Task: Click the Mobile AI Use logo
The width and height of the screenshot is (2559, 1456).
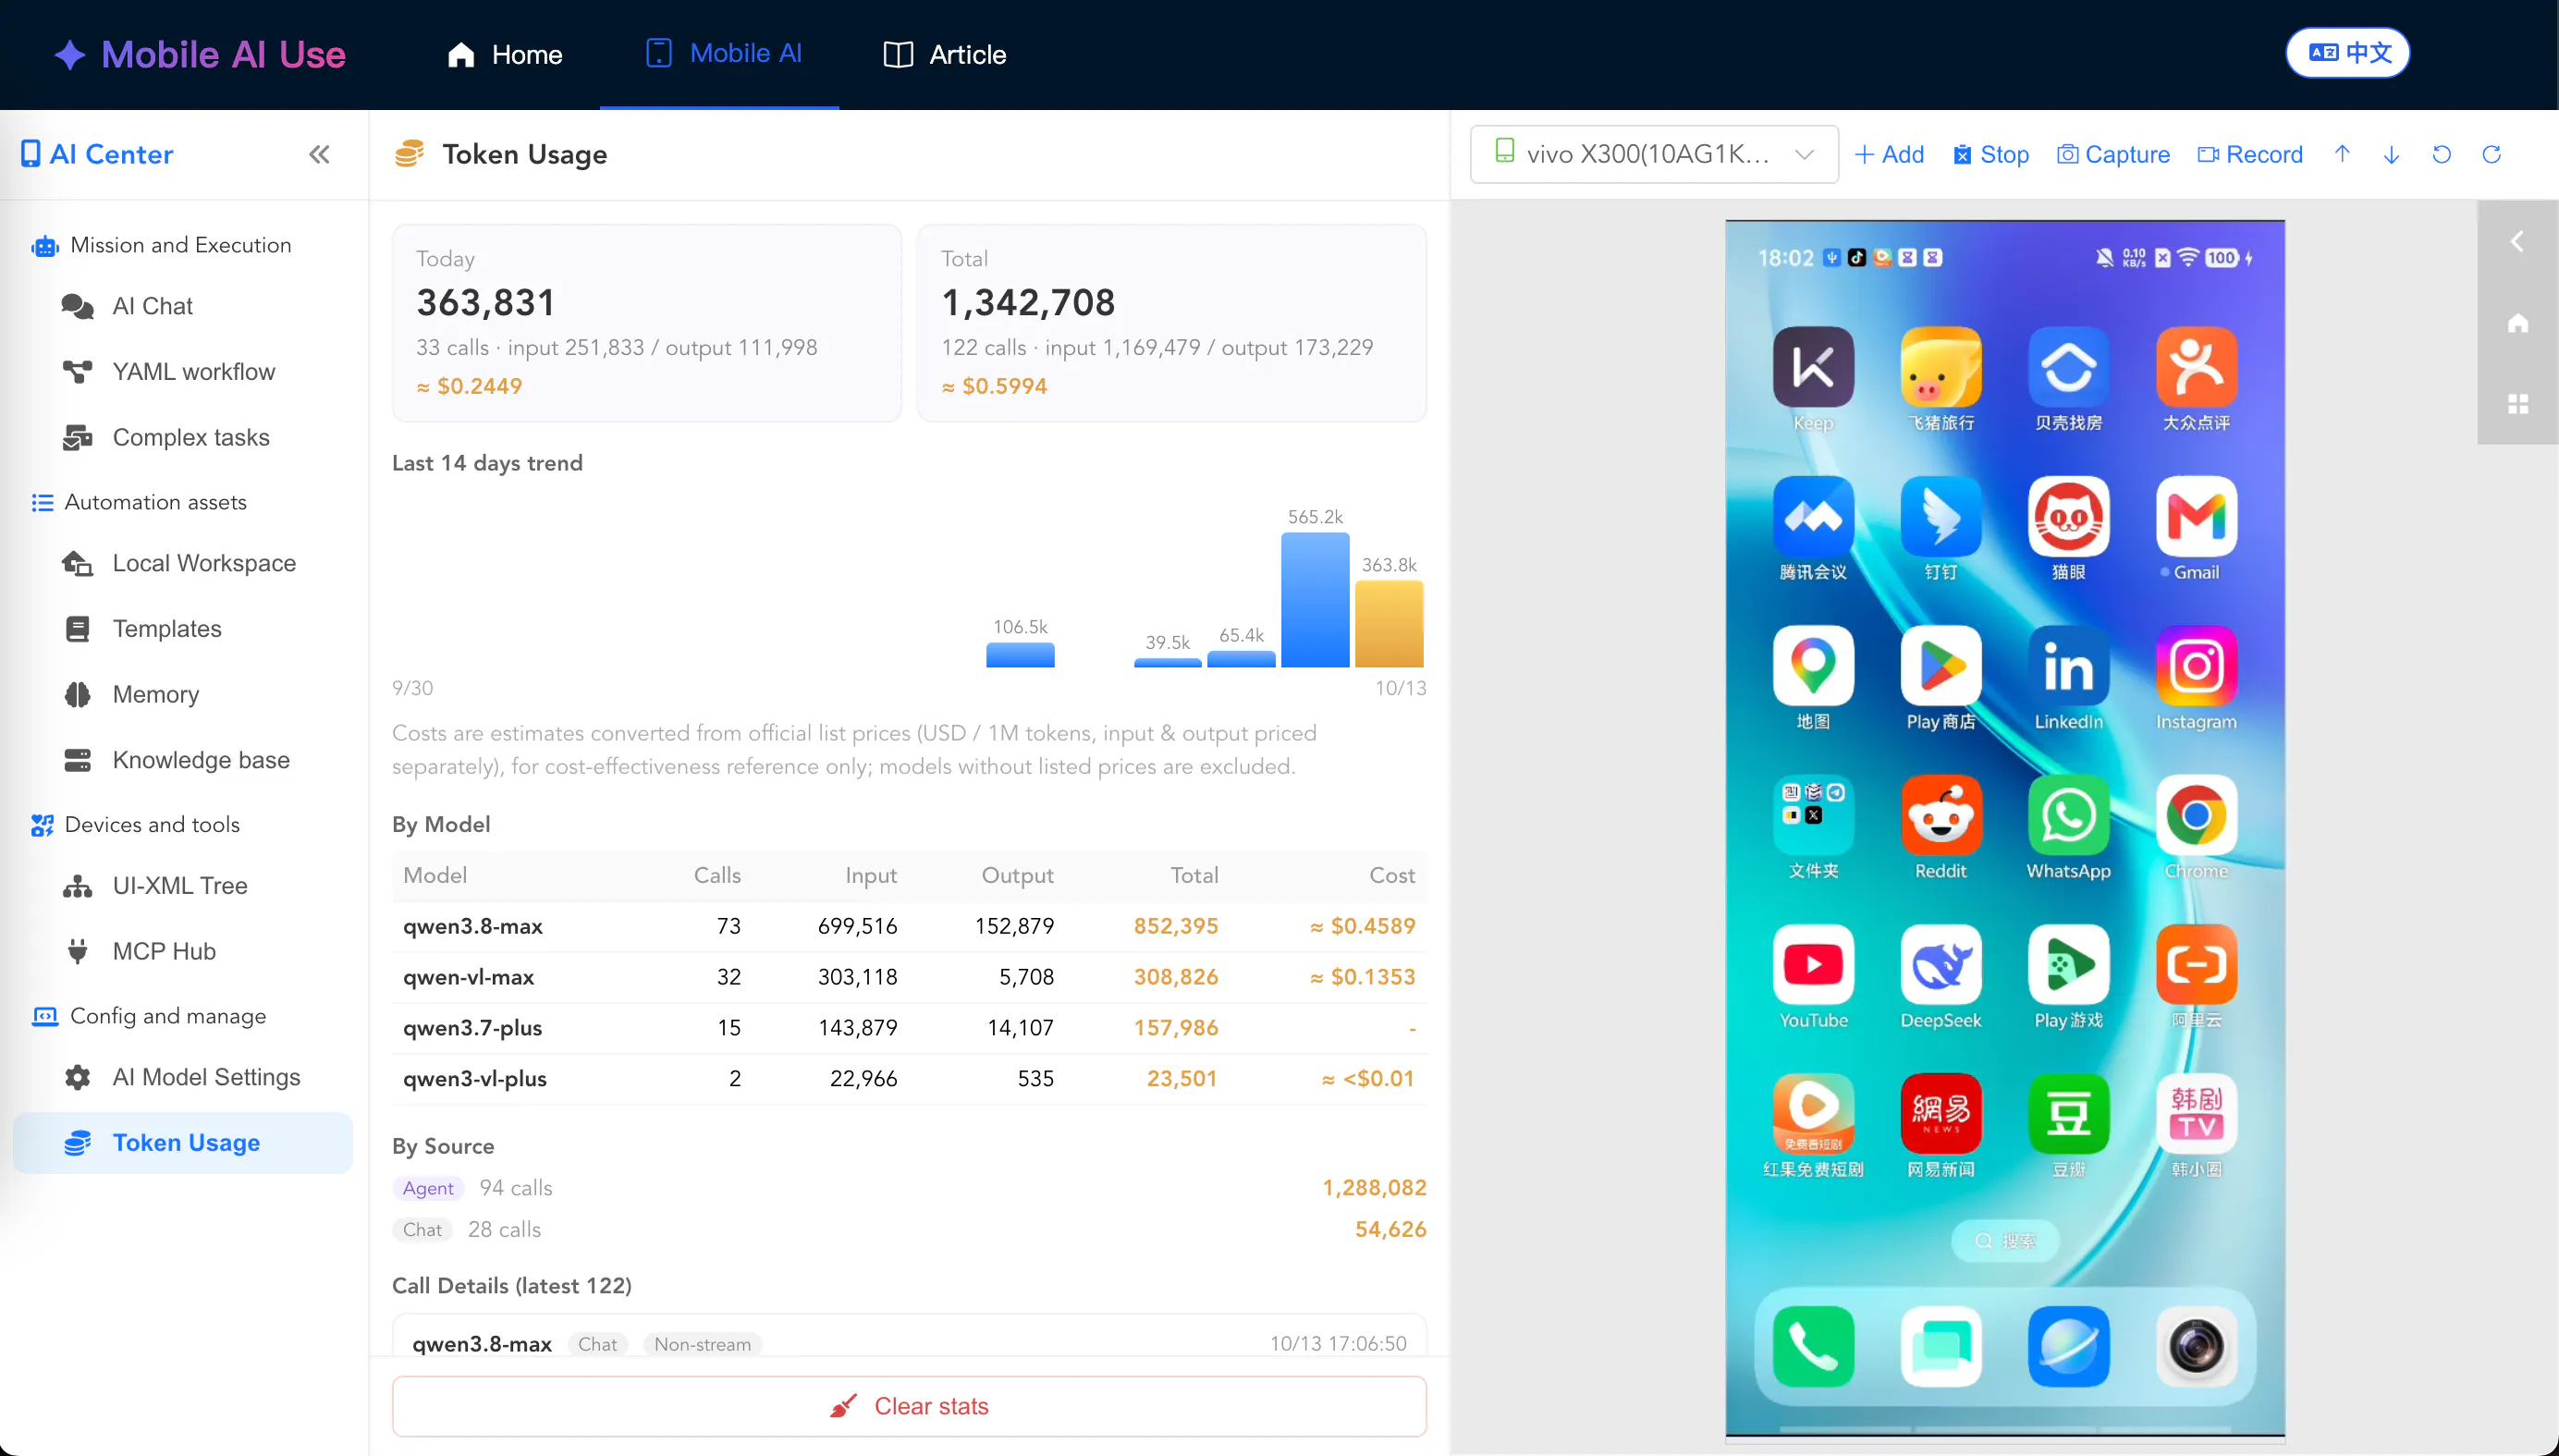Action: [x=199, y=54]
